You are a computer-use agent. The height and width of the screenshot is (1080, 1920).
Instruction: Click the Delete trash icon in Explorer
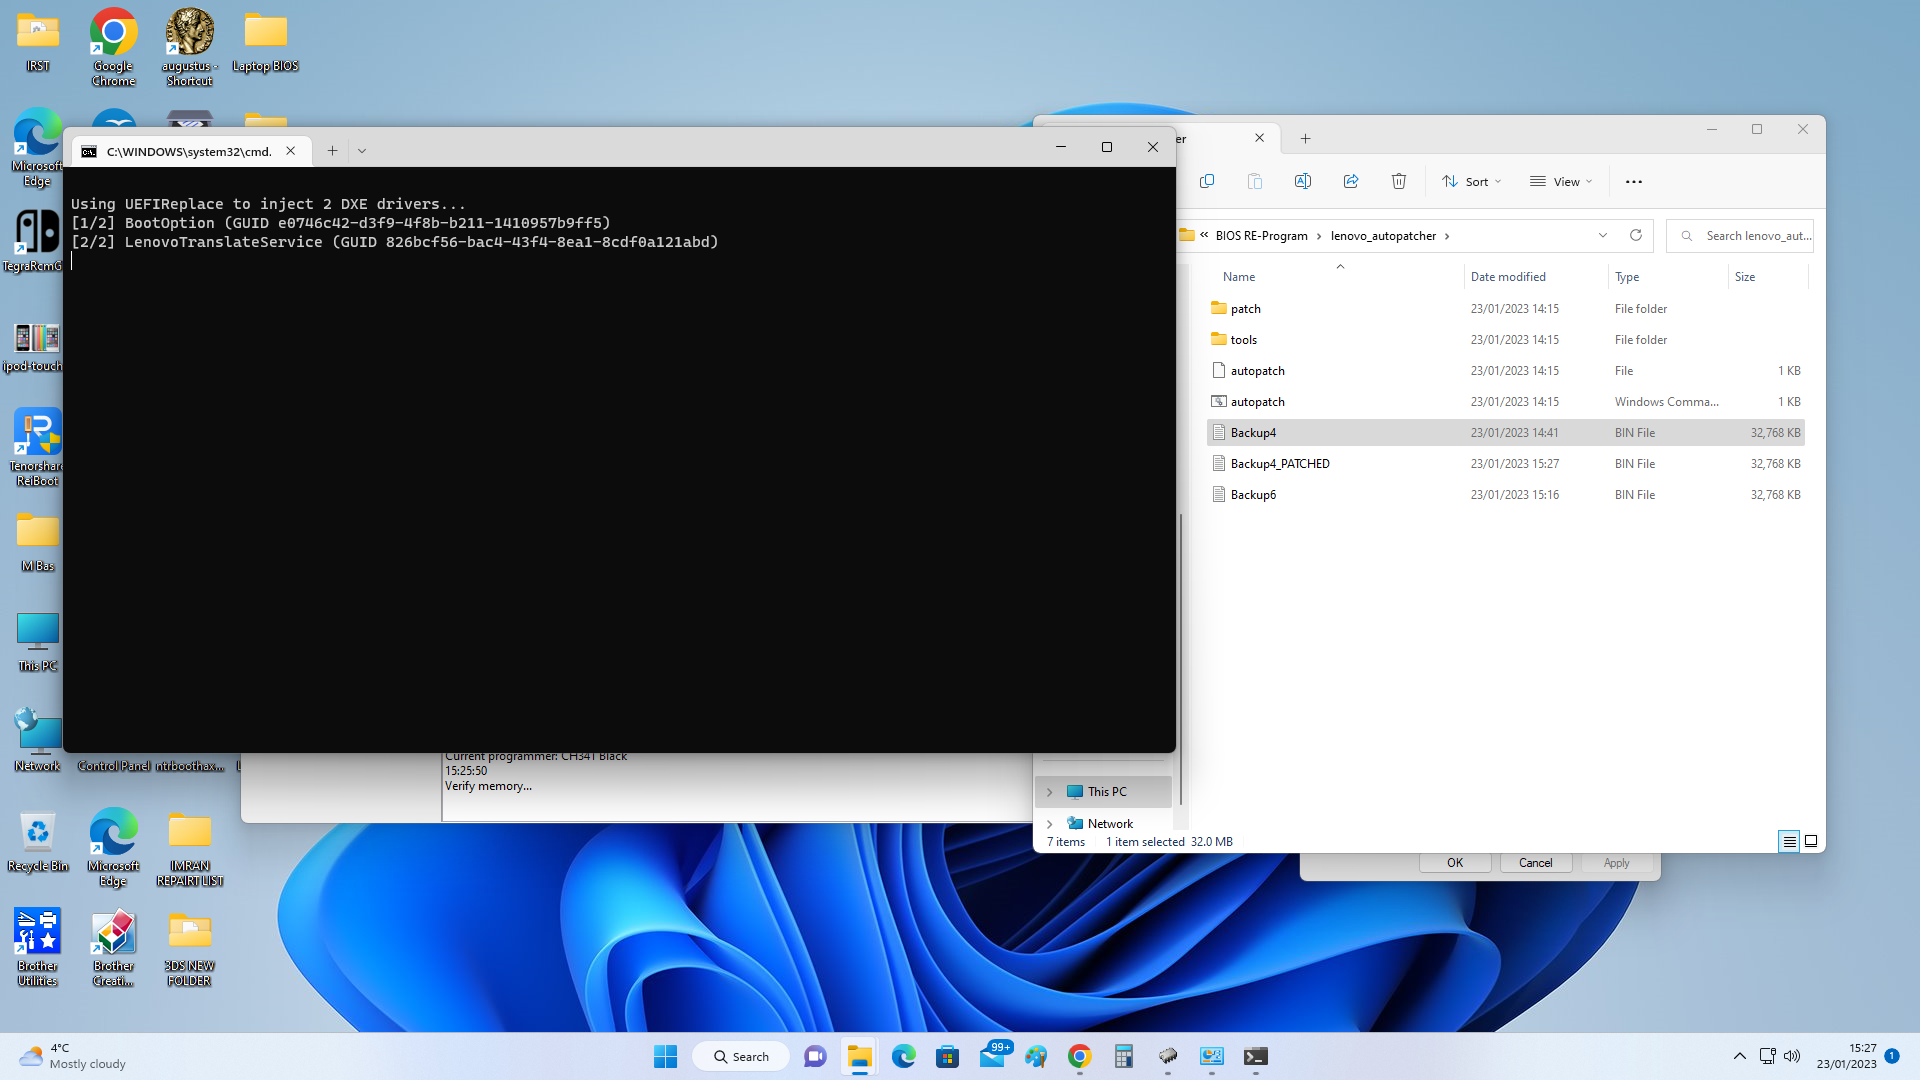1399,181
